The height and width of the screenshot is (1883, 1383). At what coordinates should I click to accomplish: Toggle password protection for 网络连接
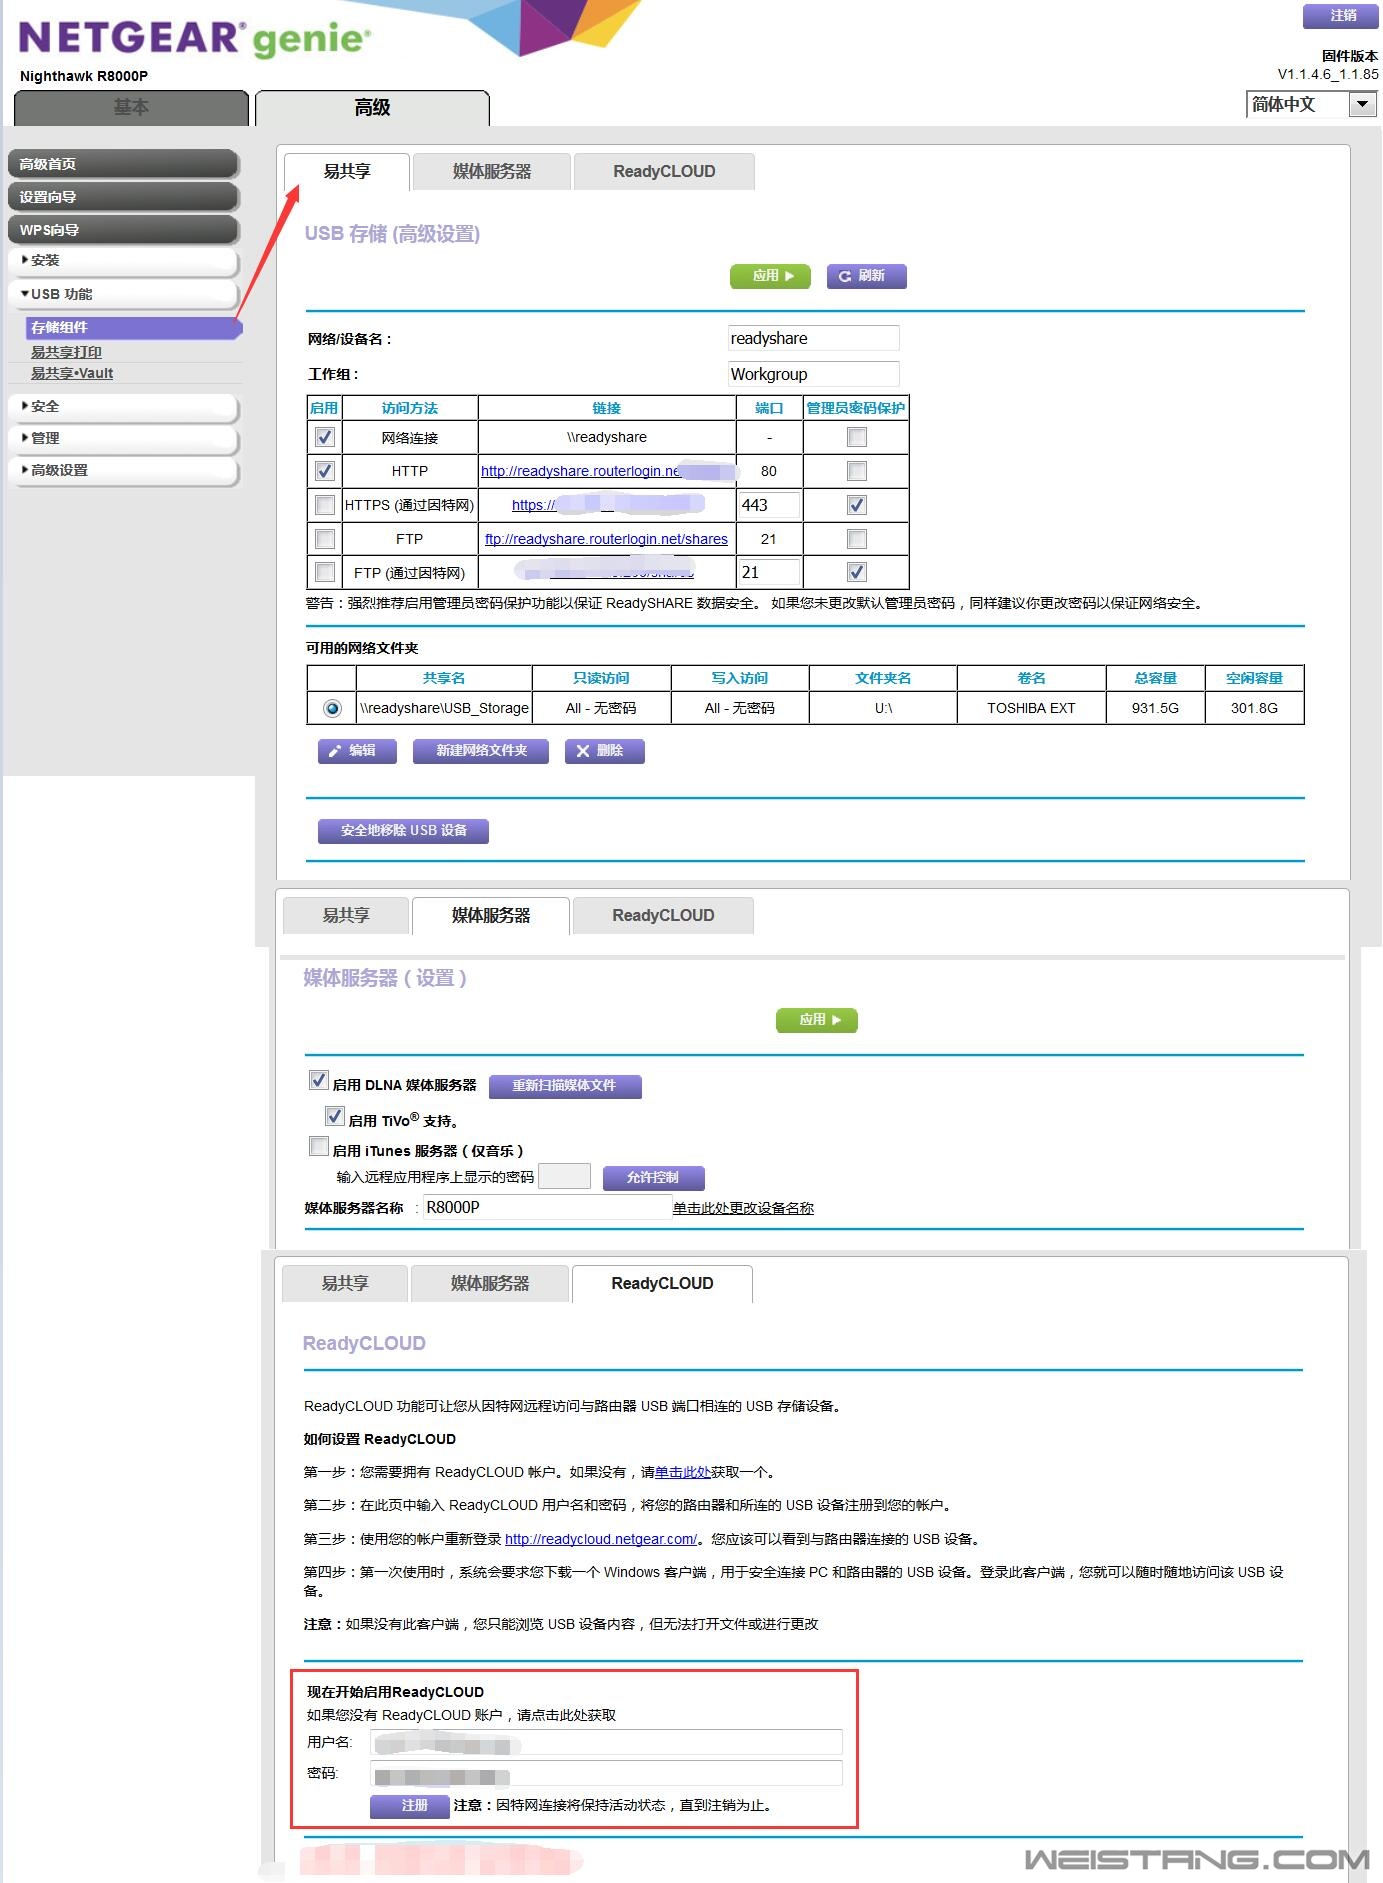tap(856, 437)
